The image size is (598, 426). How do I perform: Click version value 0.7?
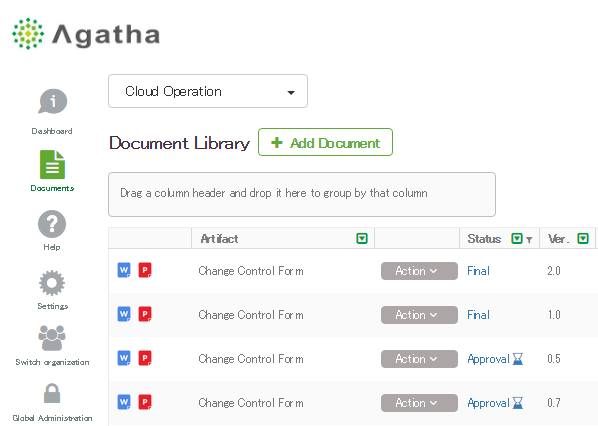pyautogui.click(x=554, y=403)
